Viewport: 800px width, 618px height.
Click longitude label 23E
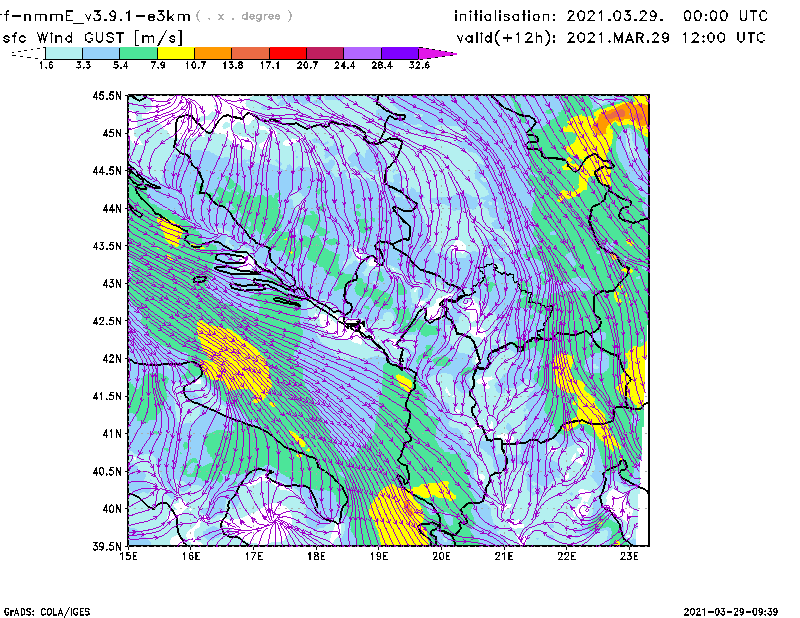pyautogui.click(x=629, y=556)
